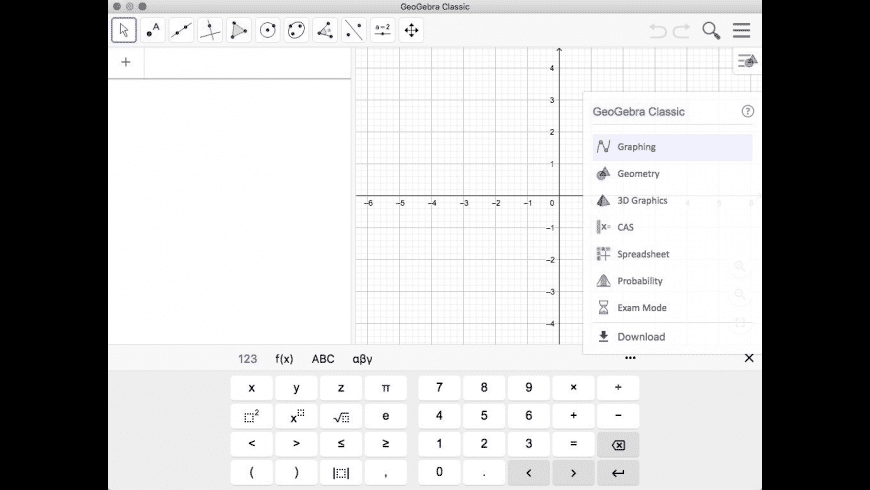Open the hamburger main menu
Viewport: 870px width, 490px height.
pos(741,31)
